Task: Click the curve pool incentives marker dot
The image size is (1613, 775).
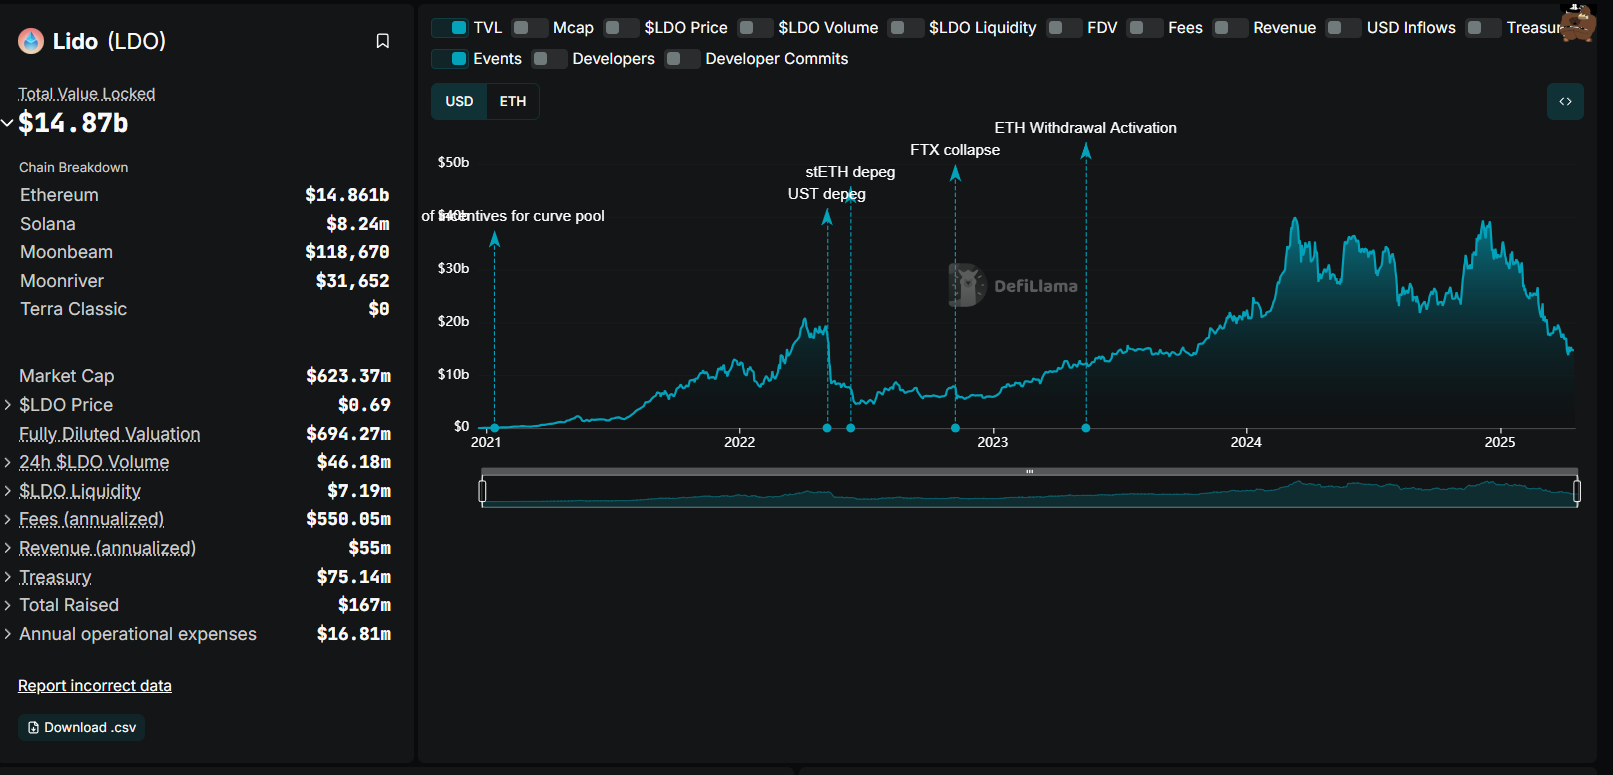Action: 494,428
